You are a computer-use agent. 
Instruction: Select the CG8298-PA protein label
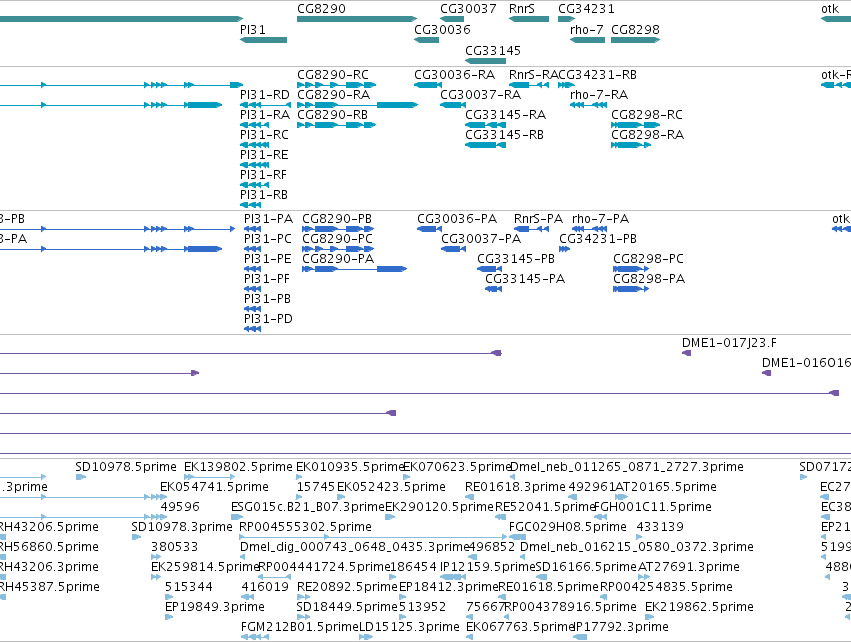click(649, 279)
